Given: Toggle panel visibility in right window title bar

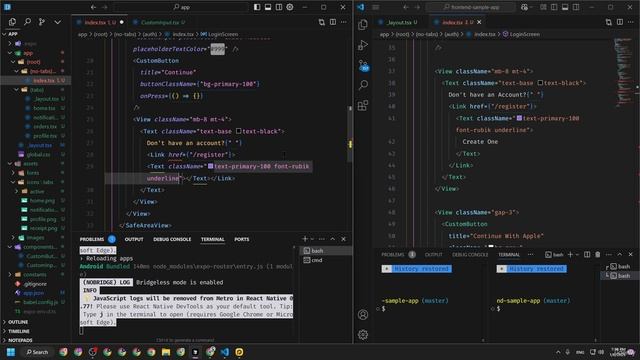Looking at the screenshot, I should pos(565,7).
